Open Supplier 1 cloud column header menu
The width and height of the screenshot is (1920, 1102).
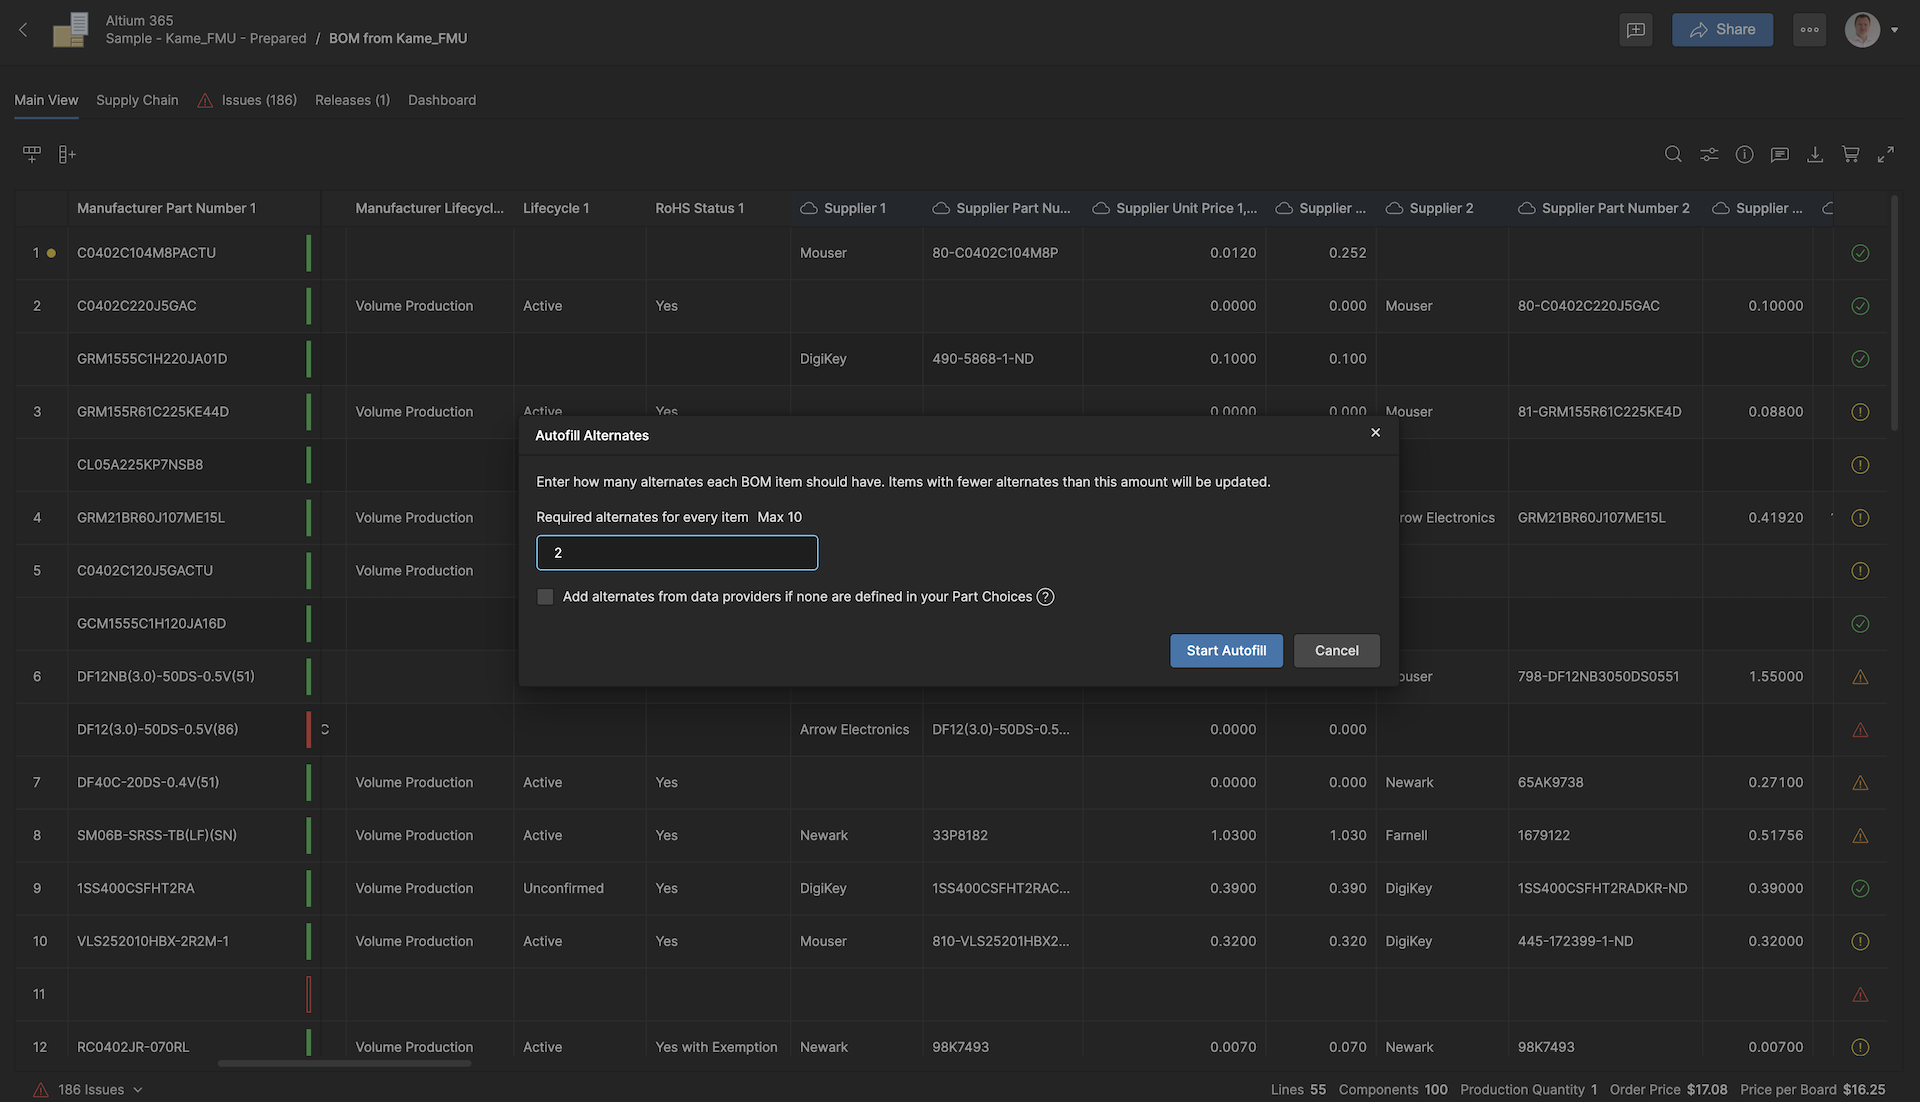[x=807, y=208]
